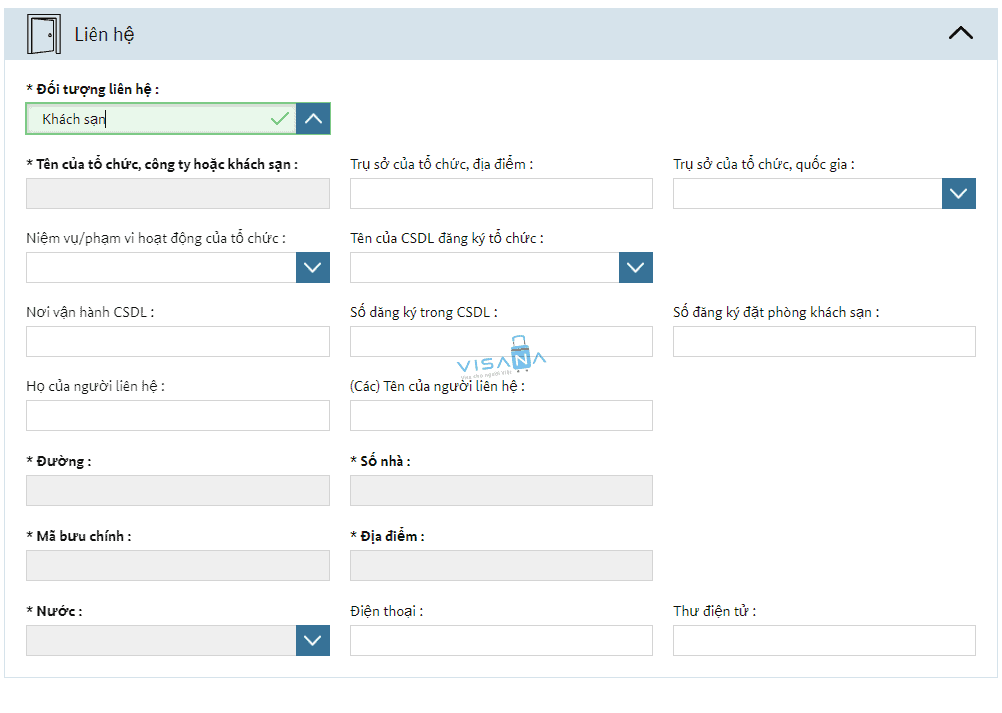
Task: Click the door icon beside Liên hệ
Action: pyautogui.click(x=43, y=34)
